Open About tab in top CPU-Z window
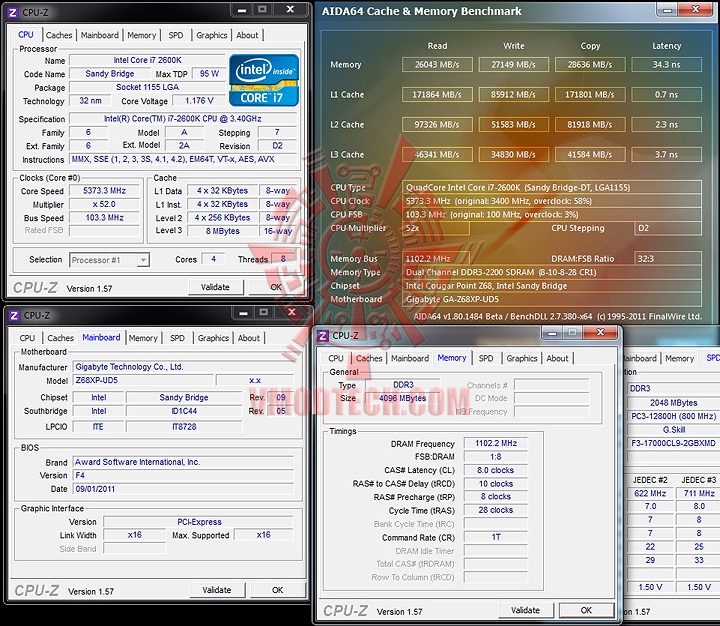 coord(247,35)
